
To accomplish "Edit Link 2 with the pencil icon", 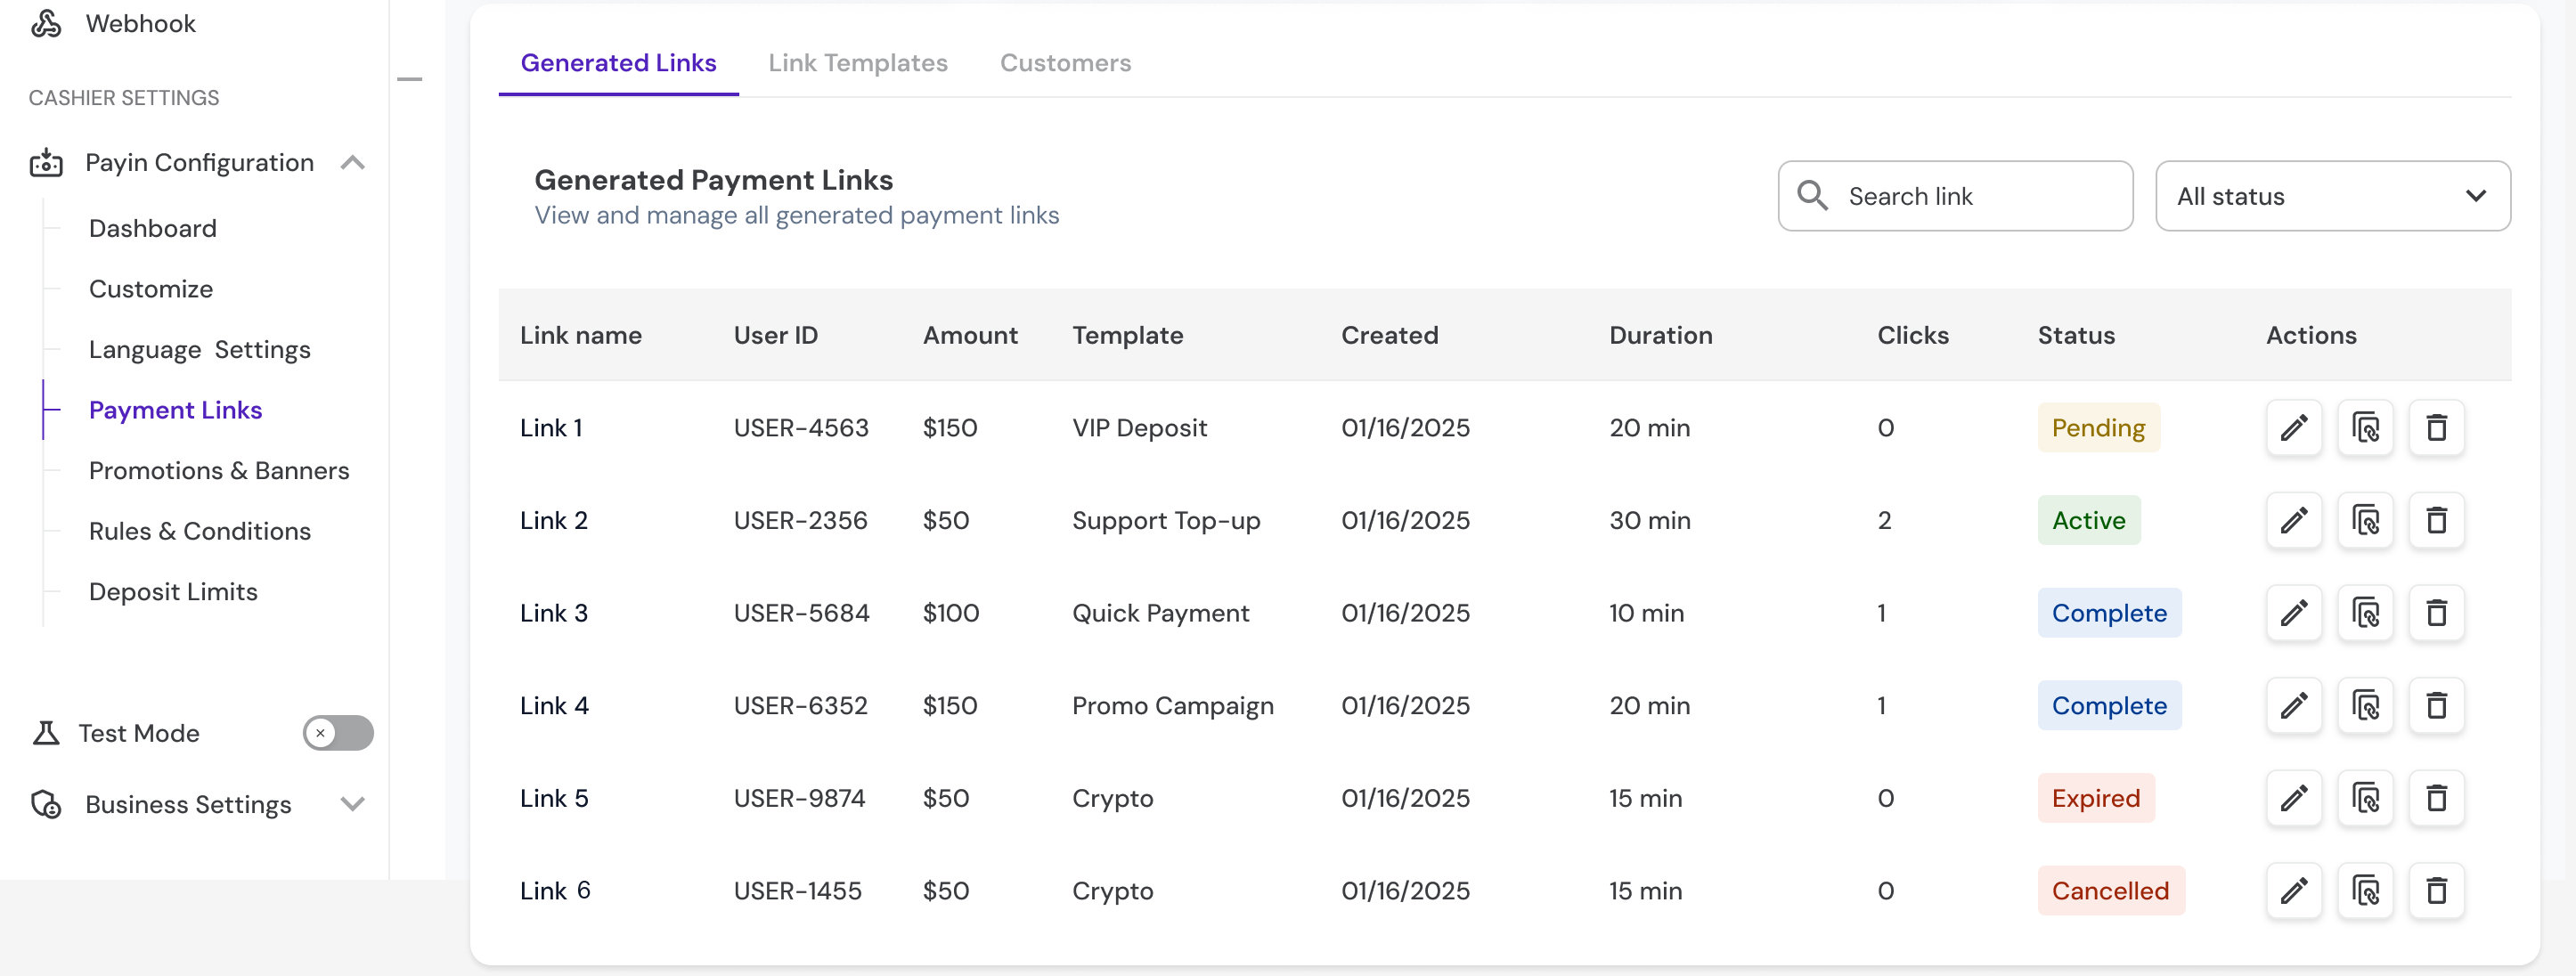I will point(2294,520).
